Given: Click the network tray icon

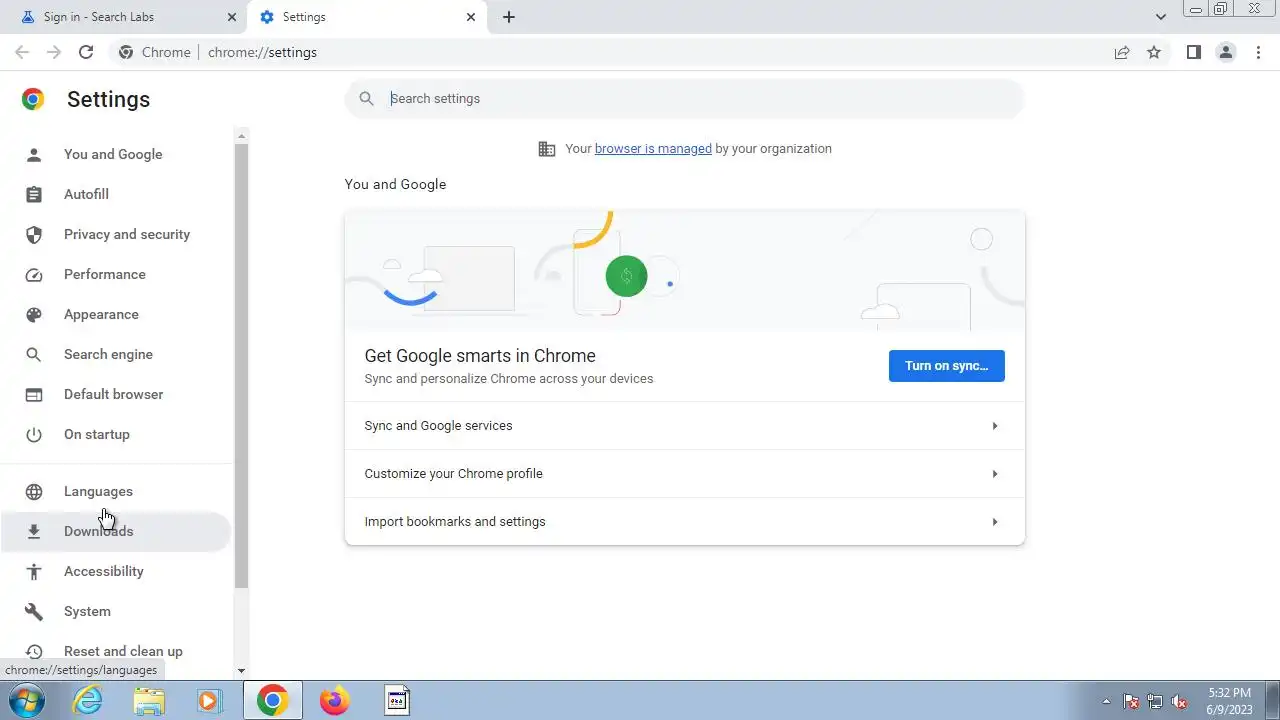Looking at the screenshot, I should tap(1155, 701).
